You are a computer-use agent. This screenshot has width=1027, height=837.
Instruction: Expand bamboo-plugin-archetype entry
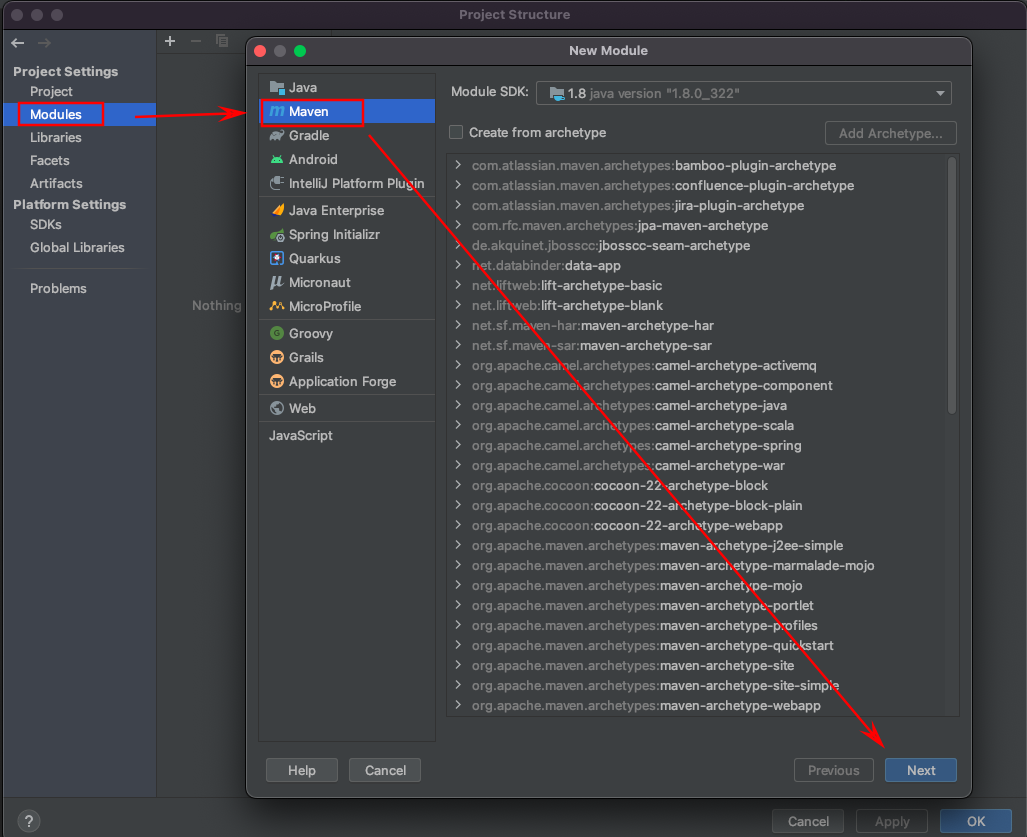point(458,165)
